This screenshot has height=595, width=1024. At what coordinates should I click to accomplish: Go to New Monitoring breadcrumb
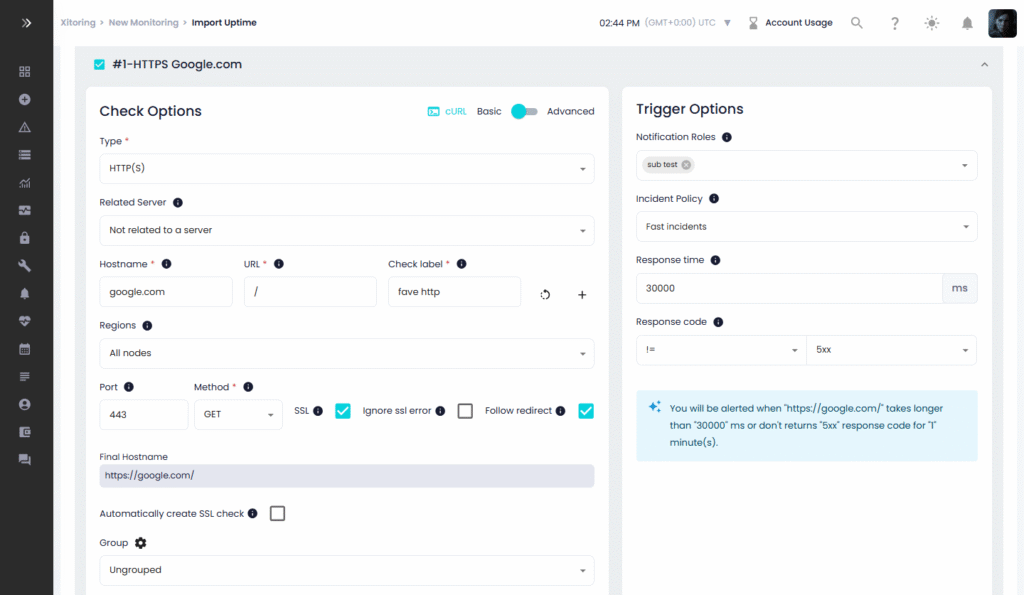click(x=144, y=22)
